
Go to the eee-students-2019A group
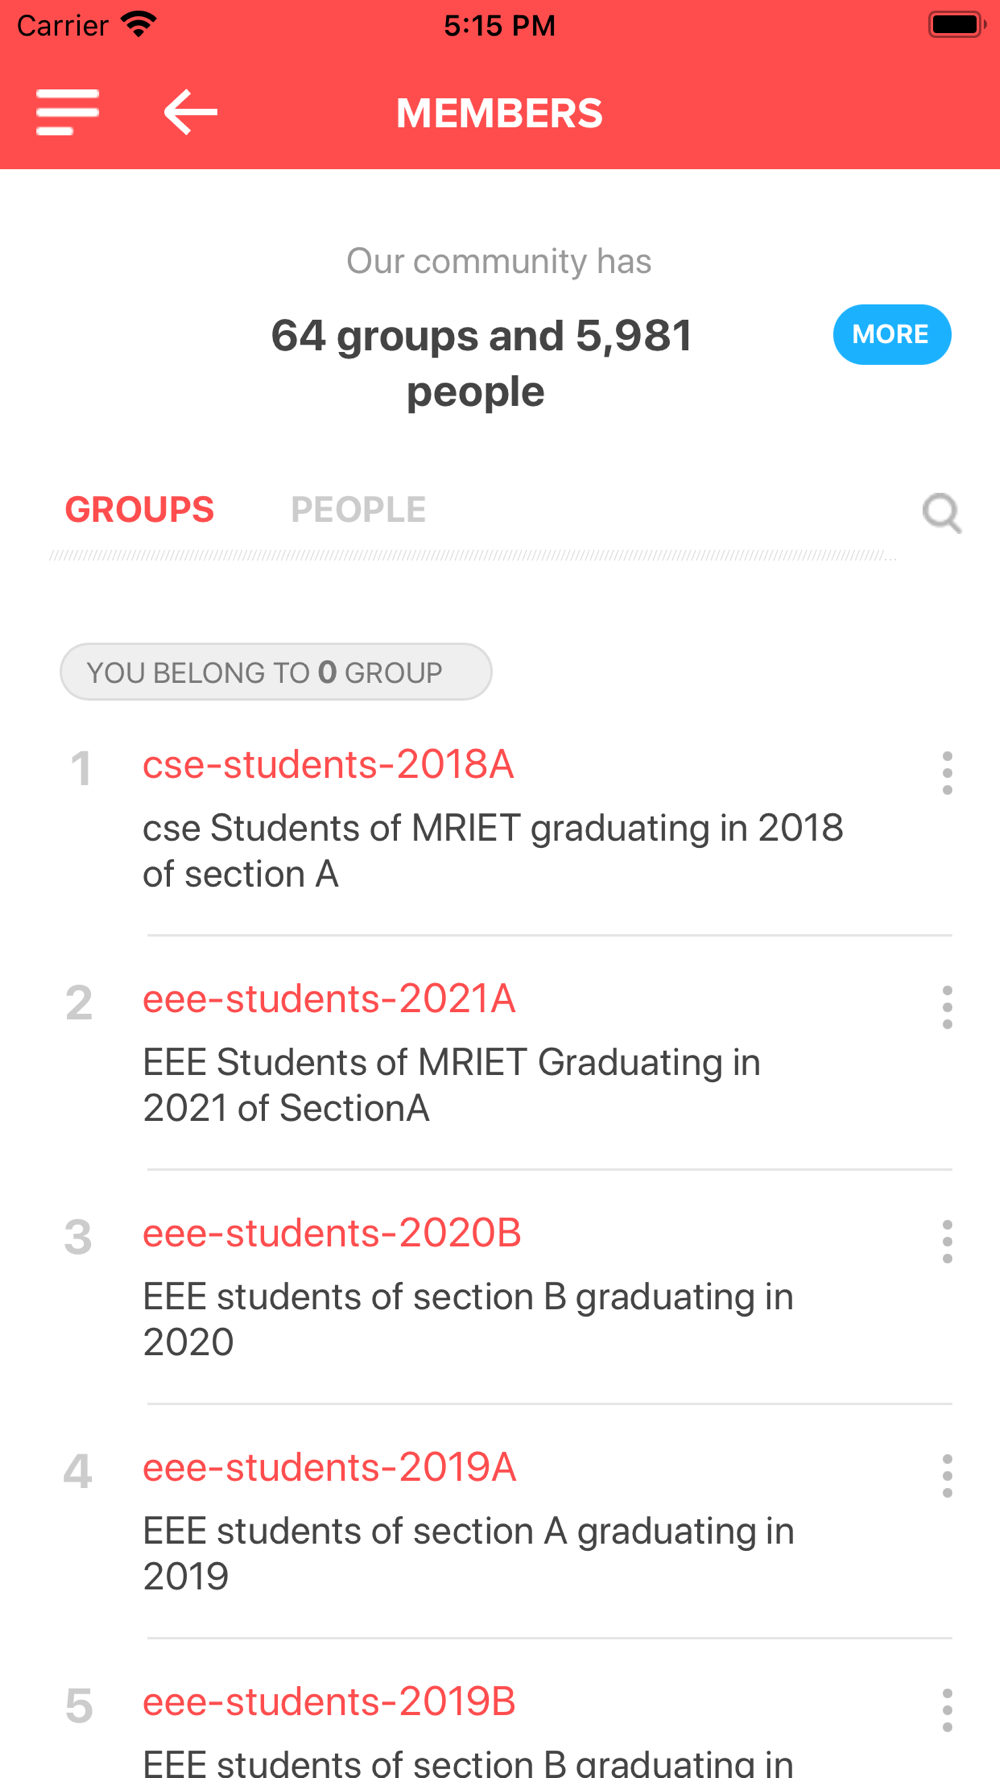point(329,1467)
